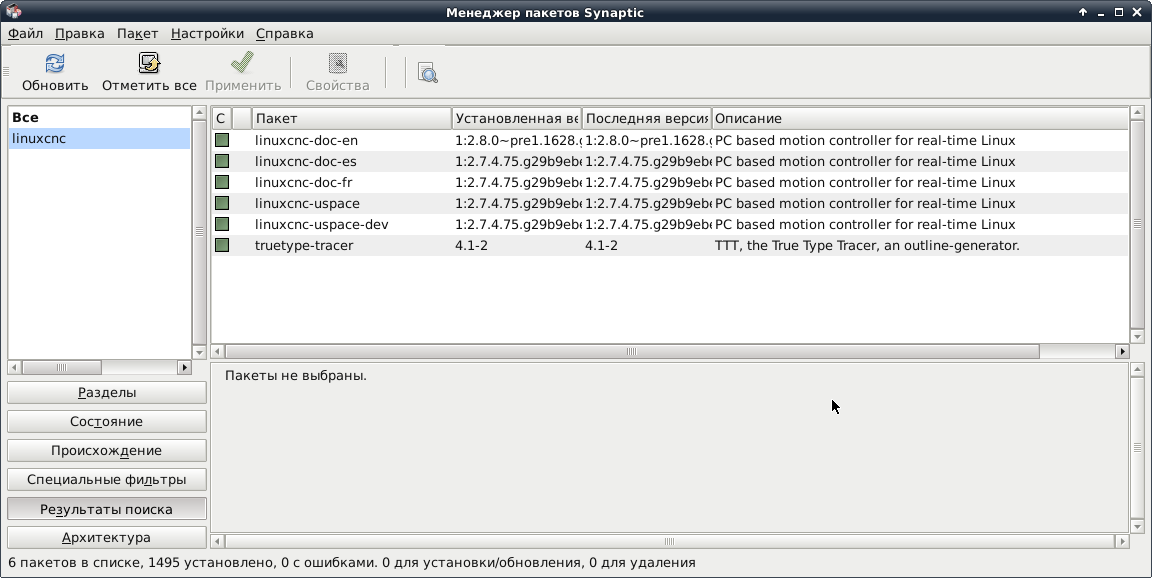Maximize the Synaptic window

[1118, 12]
